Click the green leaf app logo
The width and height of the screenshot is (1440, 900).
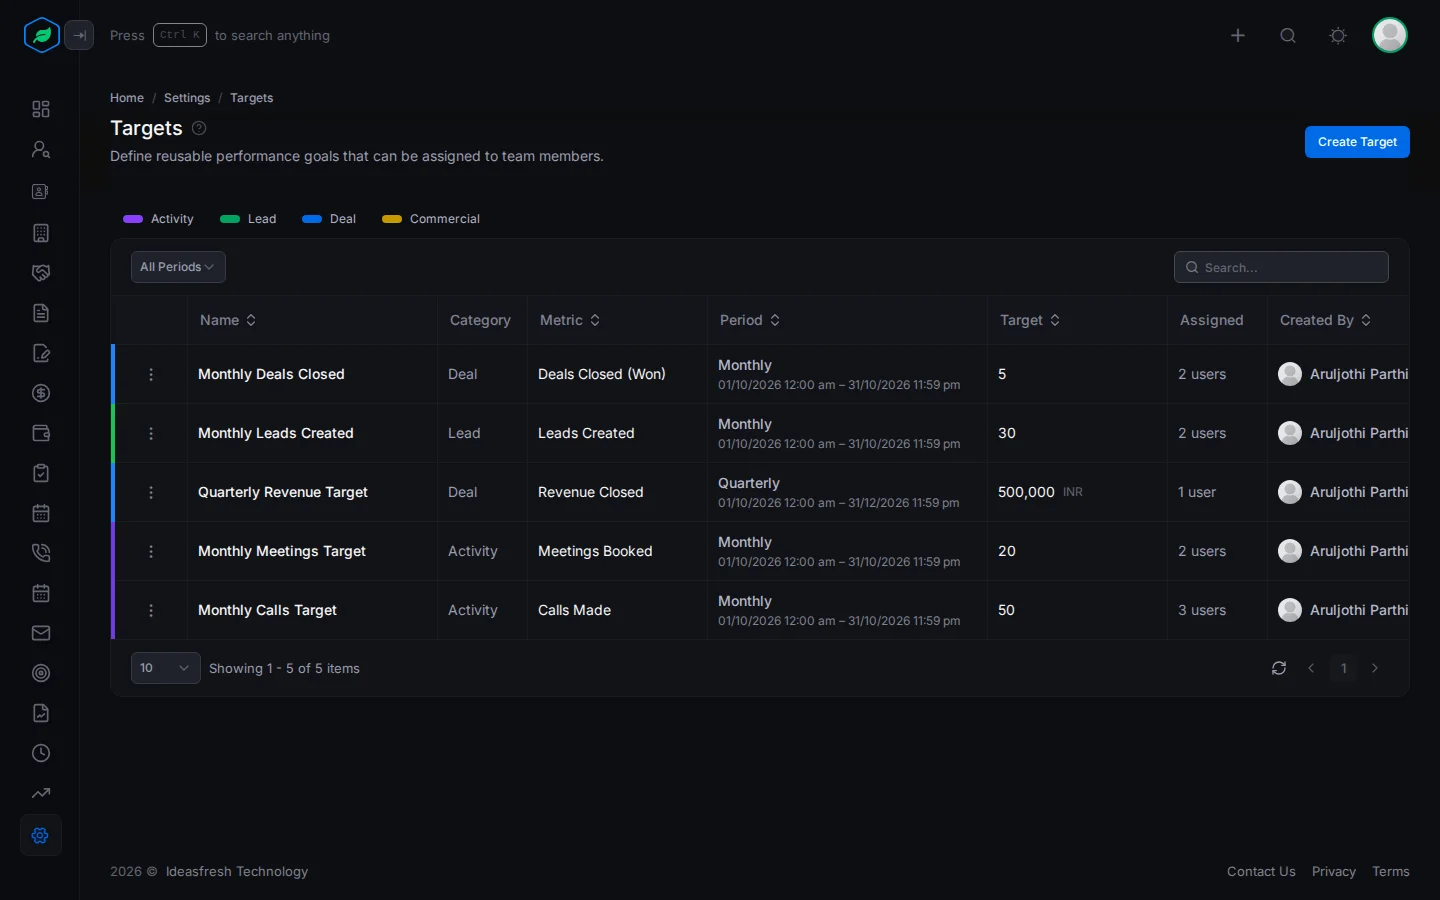click(42, 35)
